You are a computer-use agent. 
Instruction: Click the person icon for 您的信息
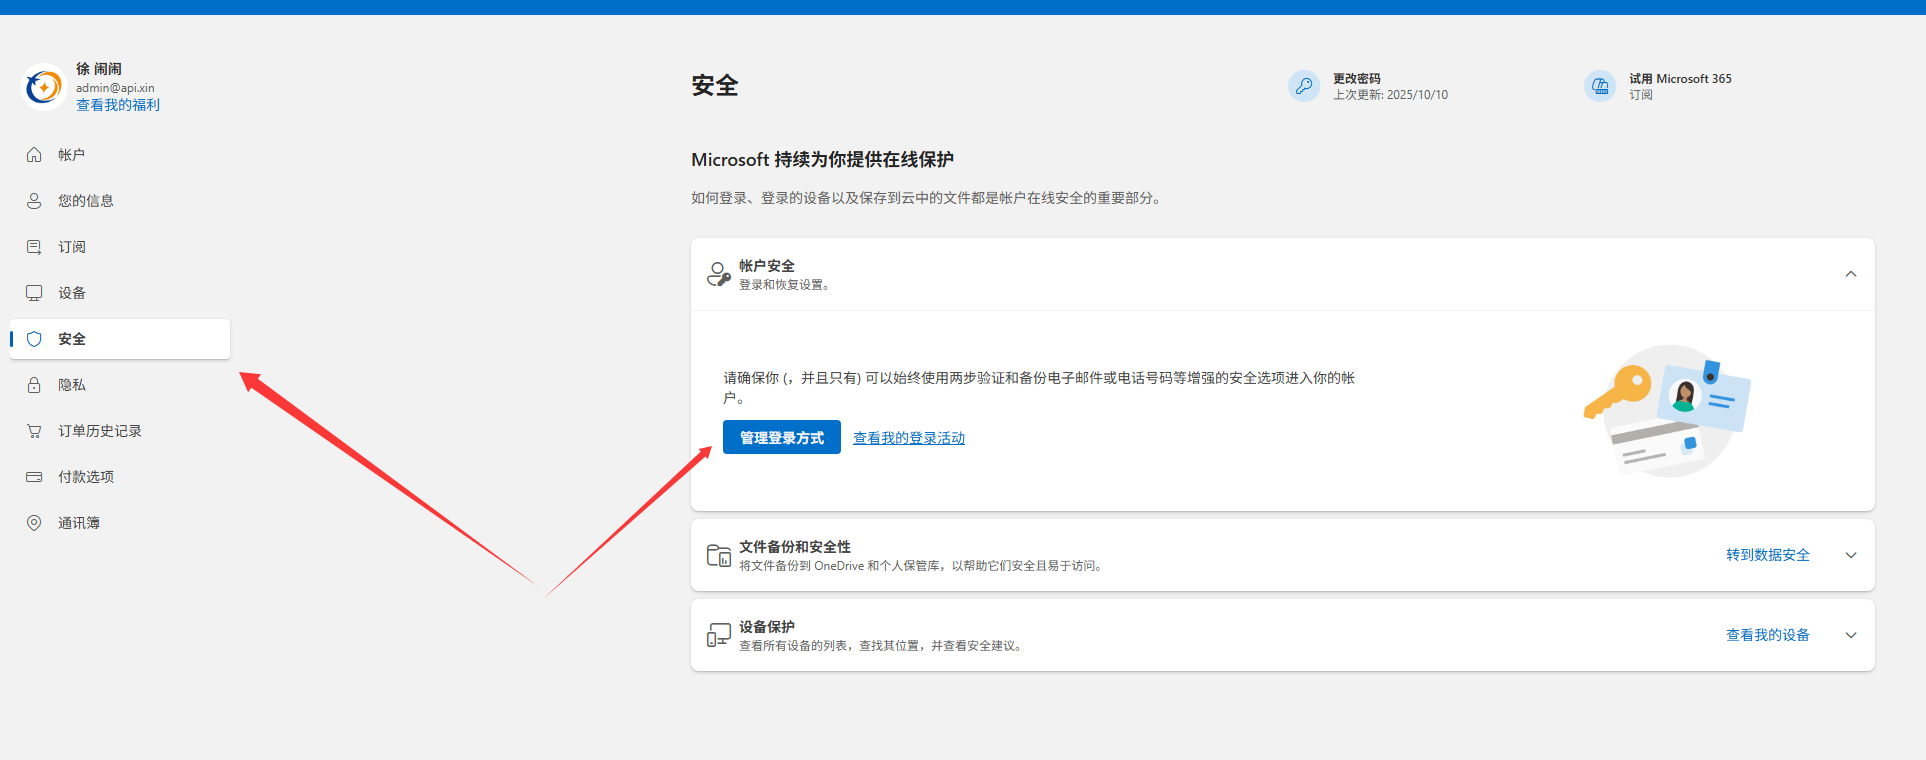[34, 201]
